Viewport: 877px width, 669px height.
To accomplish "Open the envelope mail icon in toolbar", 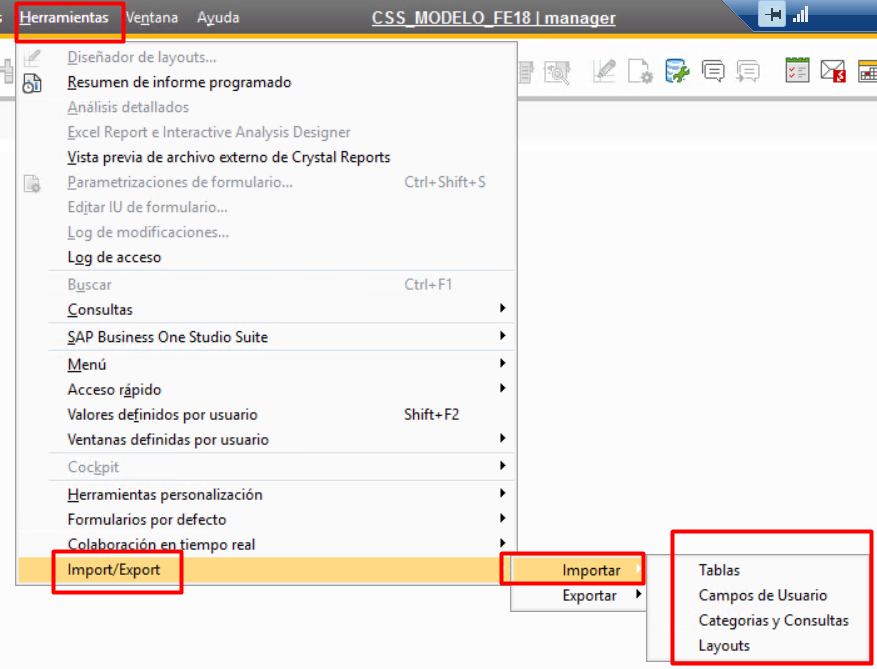I will [832, 70].
